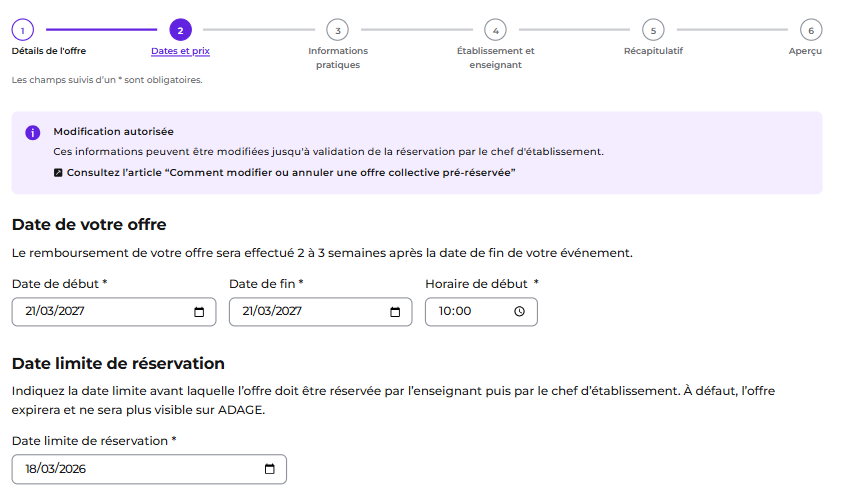
Task: Click the step 2 circle icon
Action: [180, 30]
